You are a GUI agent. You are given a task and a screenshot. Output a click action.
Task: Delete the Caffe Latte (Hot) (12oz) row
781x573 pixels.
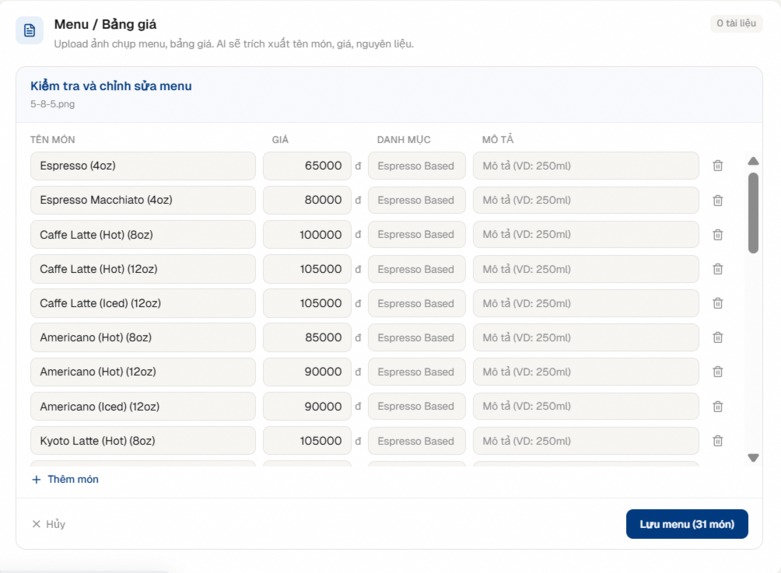pos(718,269)
